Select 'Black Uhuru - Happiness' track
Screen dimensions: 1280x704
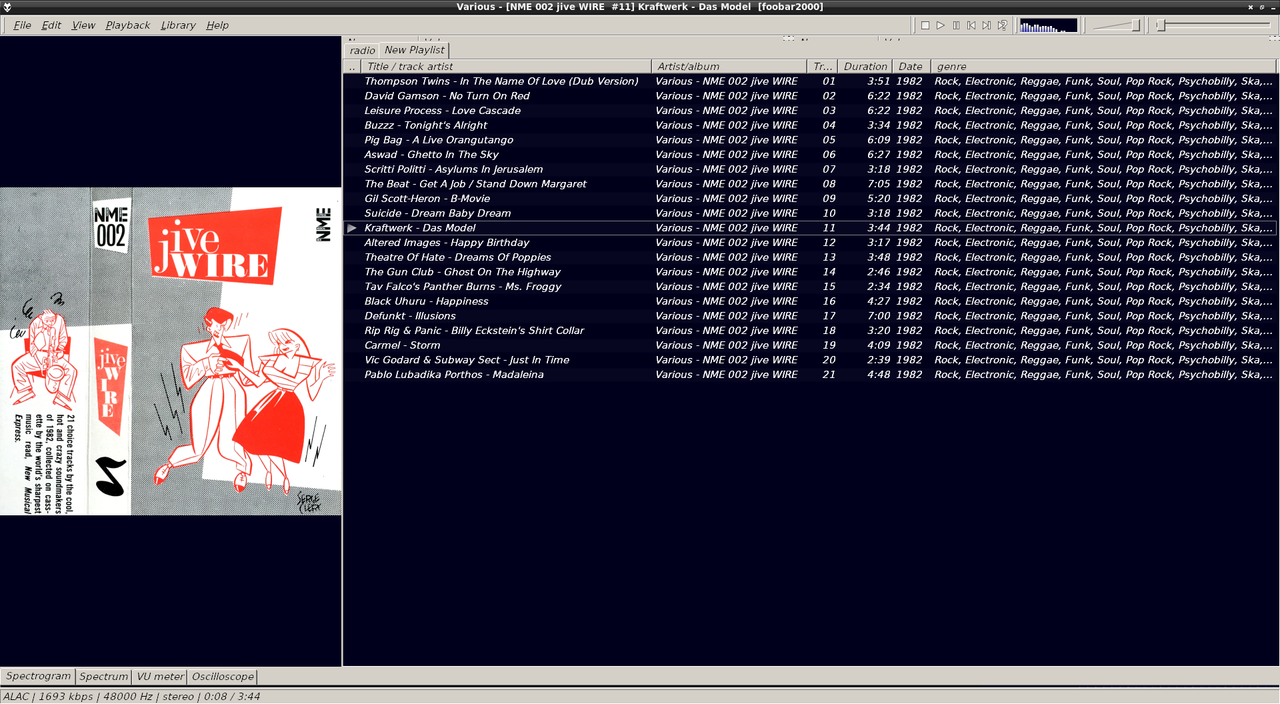426,301
